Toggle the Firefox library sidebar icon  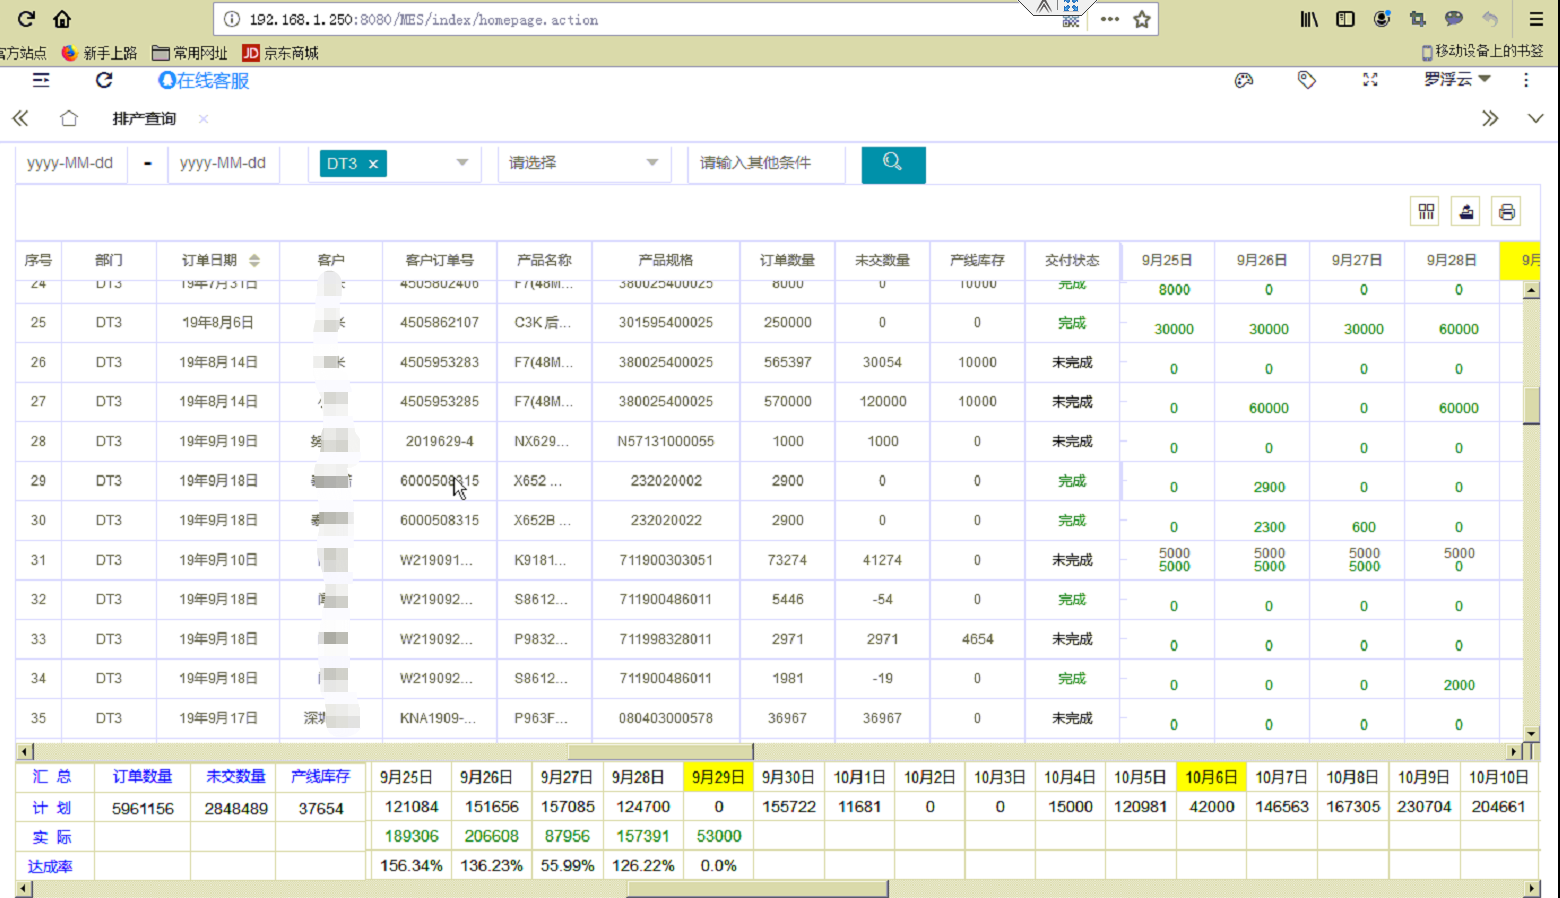[1309, 18]
